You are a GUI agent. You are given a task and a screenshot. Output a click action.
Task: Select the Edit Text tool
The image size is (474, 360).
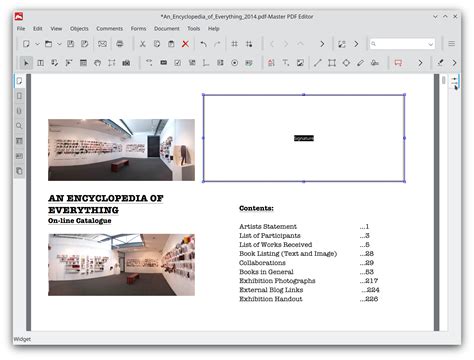point(40,63)
